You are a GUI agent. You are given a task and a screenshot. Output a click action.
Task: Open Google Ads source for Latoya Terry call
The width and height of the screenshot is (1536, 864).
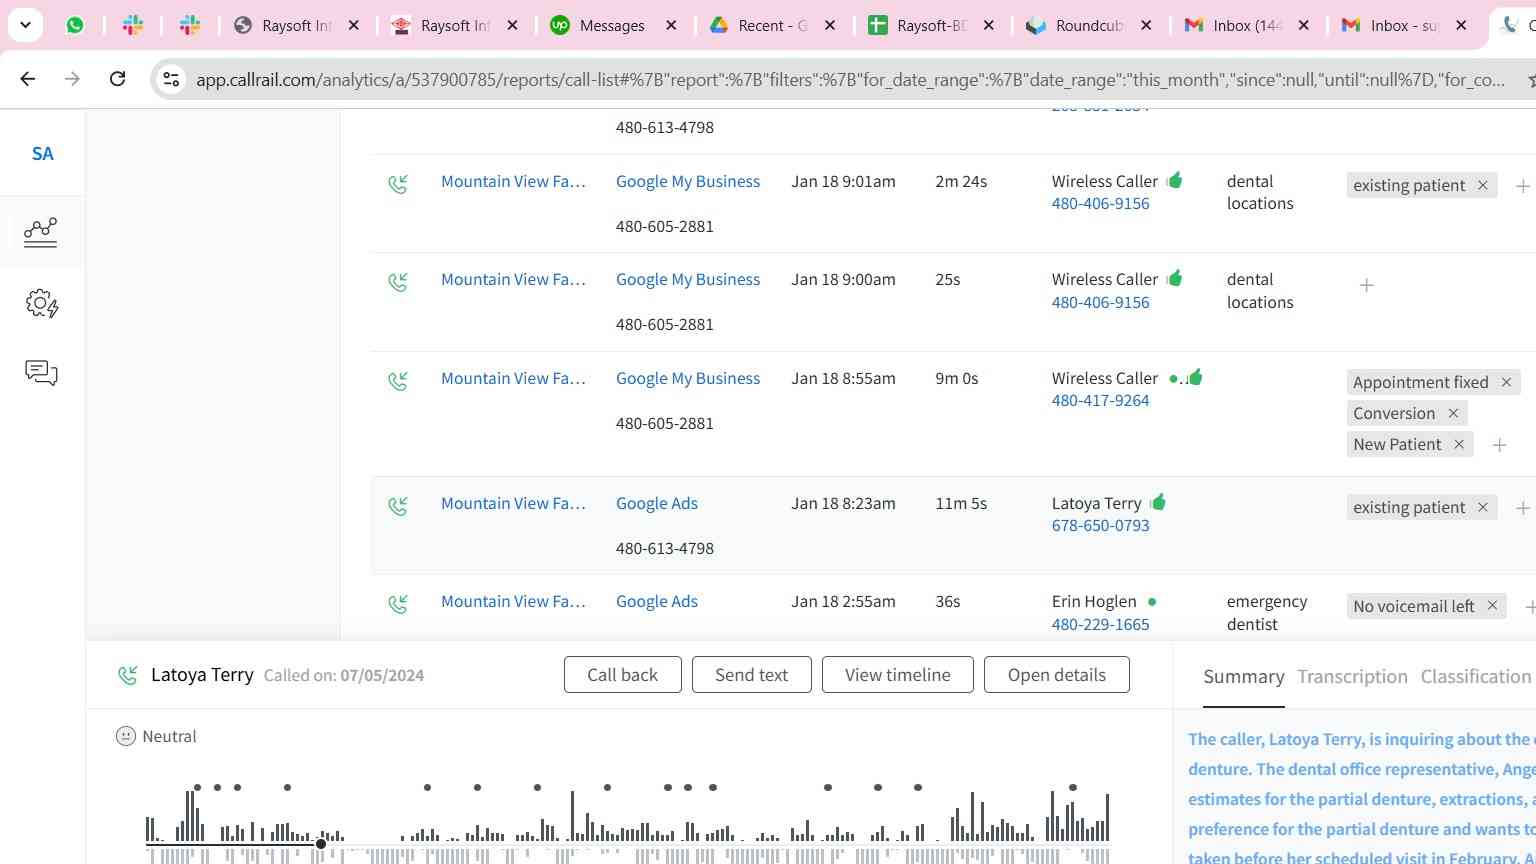pos(657,503)
